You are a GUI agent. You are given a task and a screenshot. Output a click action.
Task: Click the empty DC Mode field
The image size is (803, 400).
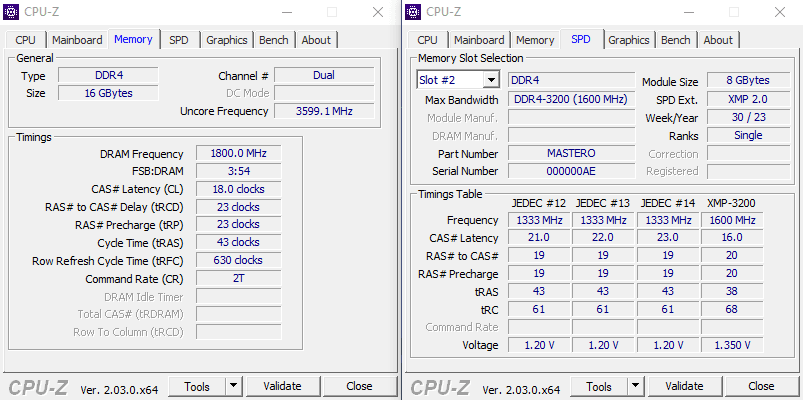click(x=324, y=93)
